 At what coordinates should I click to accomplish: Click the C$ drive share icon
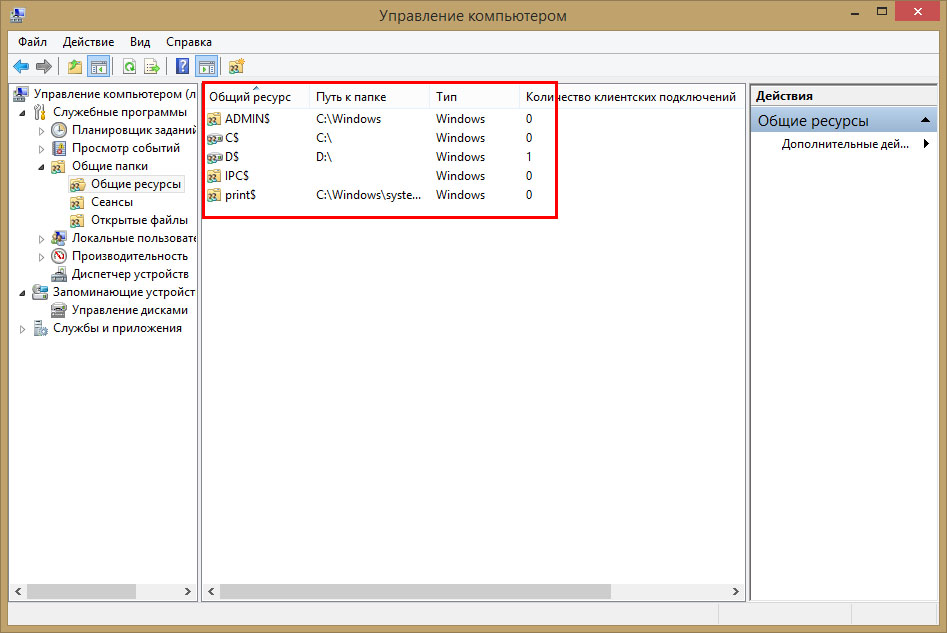pyautogui.click(x=214, y=138)
